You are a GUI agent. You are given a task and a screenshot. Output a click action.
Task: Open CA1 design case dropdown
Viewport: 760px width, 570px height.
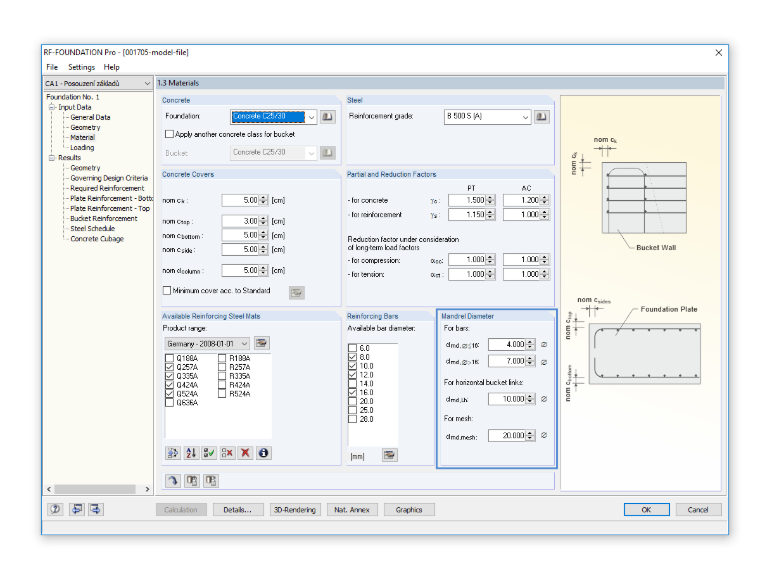[147, 83]
